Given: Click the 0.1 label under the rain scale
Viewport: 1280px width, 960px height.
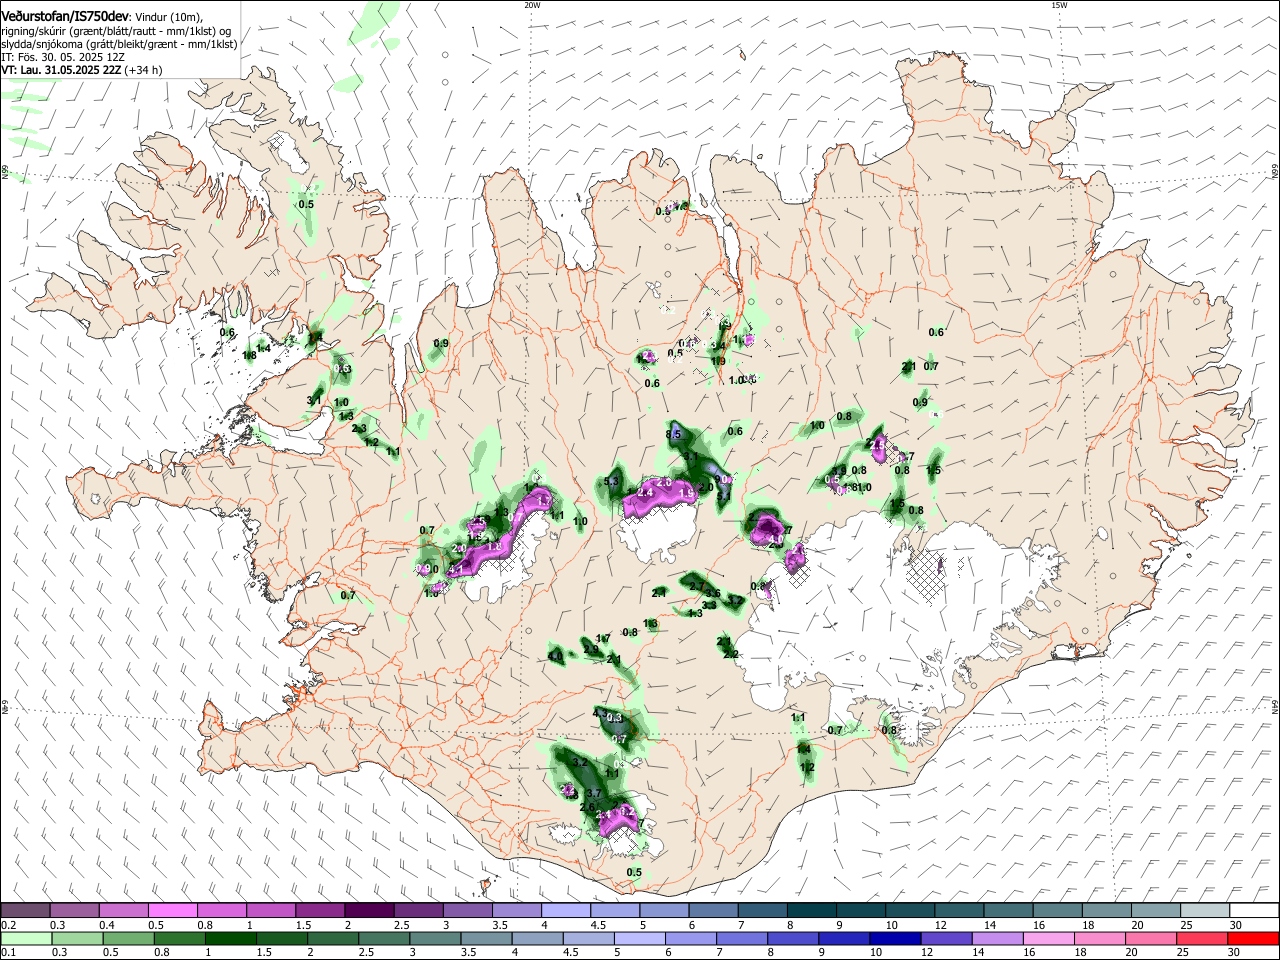Looking at the screenshot, I should pos(8,953).
